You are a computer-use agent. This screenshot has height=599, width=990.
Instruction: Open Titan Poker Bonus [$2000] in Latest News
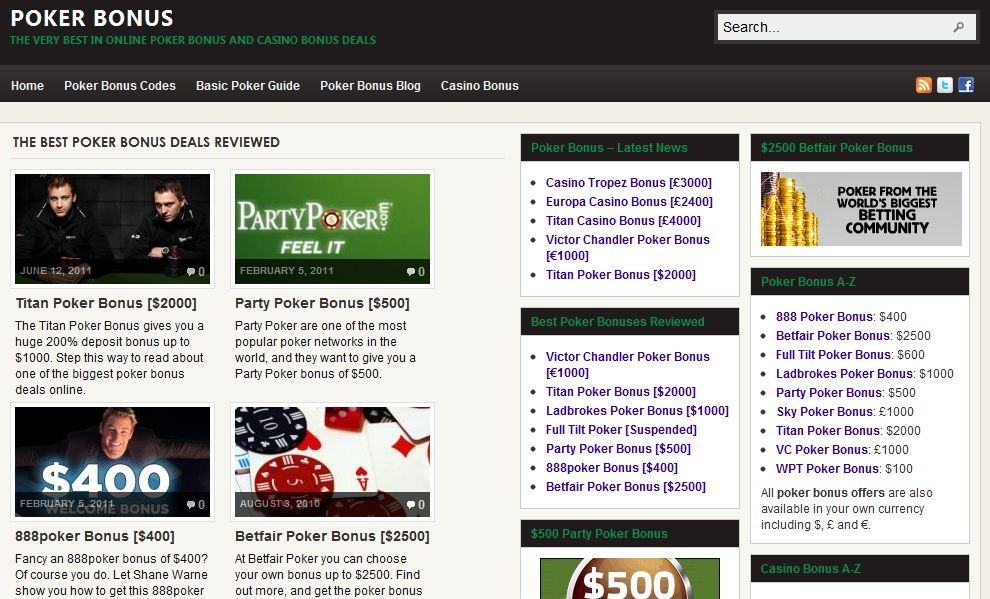point(621,275)
